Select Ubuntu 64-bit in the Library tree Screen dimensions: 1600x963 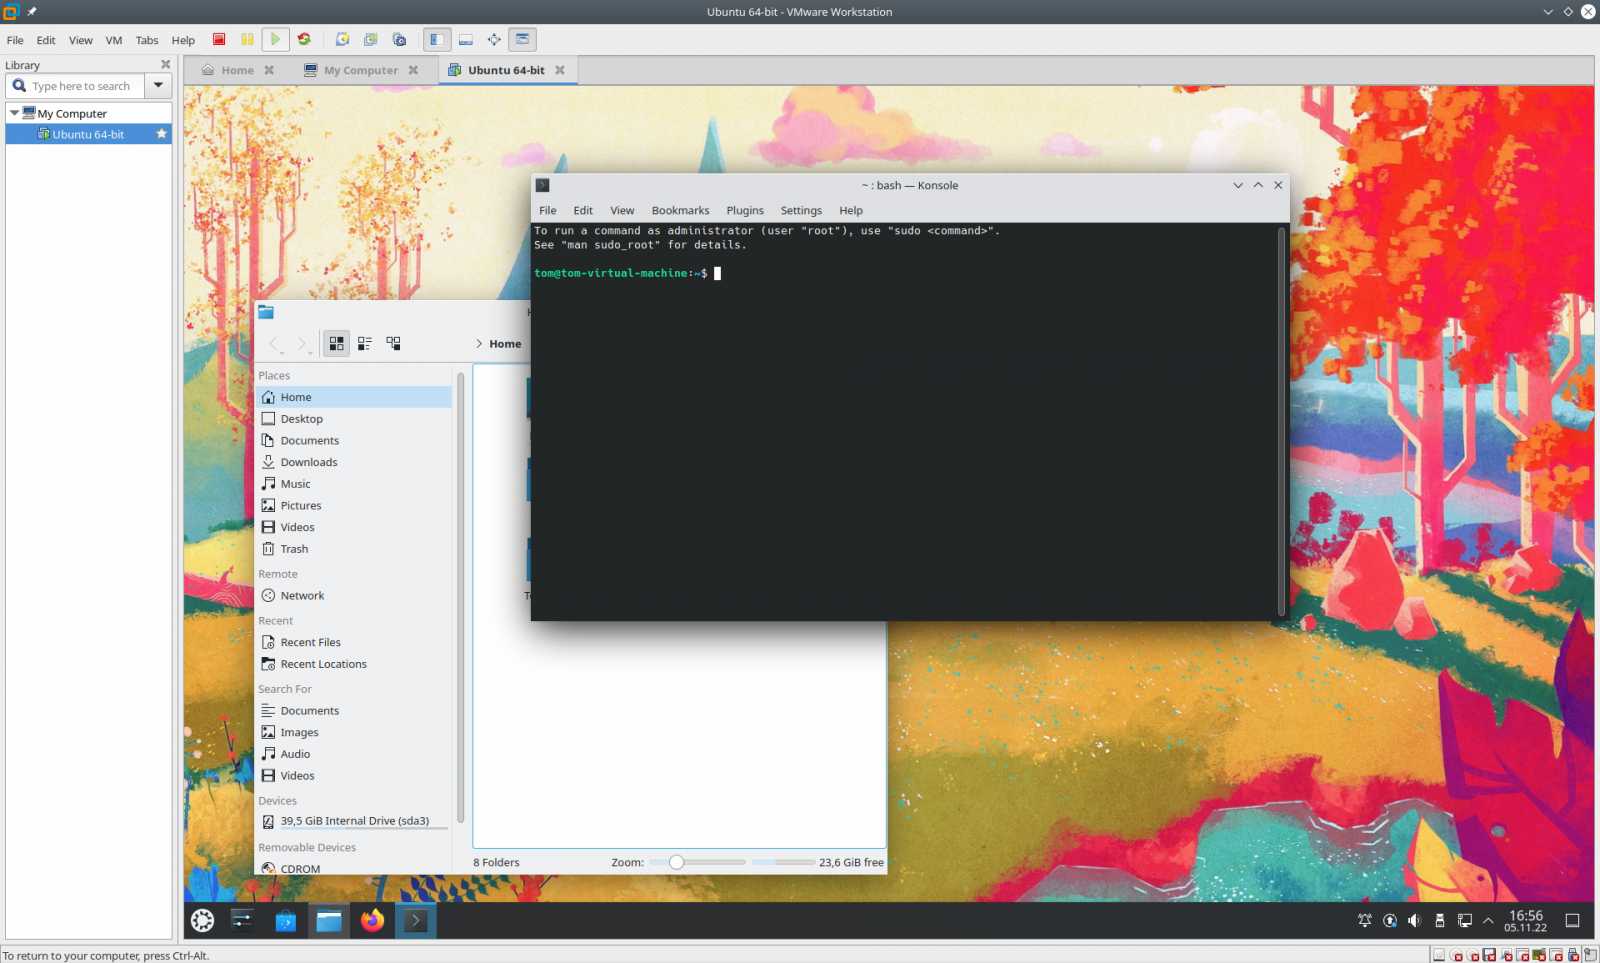(x=88, y=135)
